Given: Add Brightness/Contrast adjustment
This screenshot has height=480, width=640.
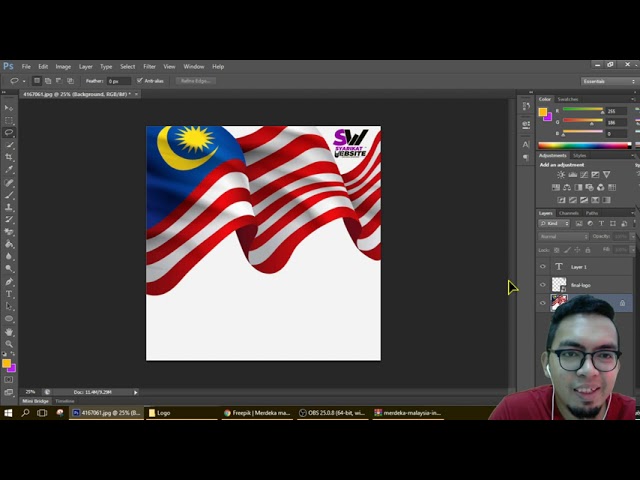Looking at the screenshot, I should coord(561,175).
